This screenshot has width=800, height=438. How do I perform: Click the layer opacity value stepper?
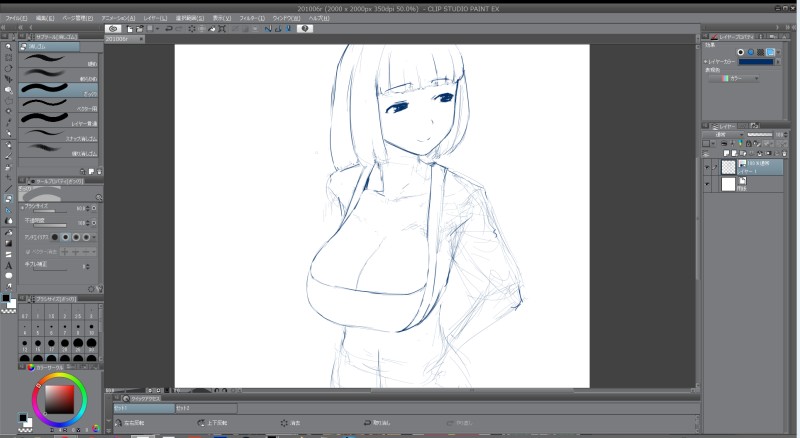click(785, 135)
